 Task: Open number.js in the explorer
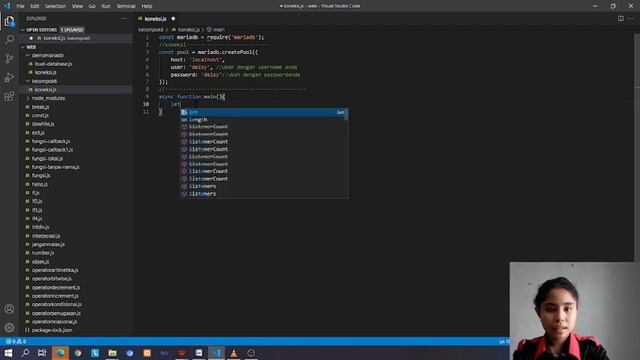tap(43, 253)
